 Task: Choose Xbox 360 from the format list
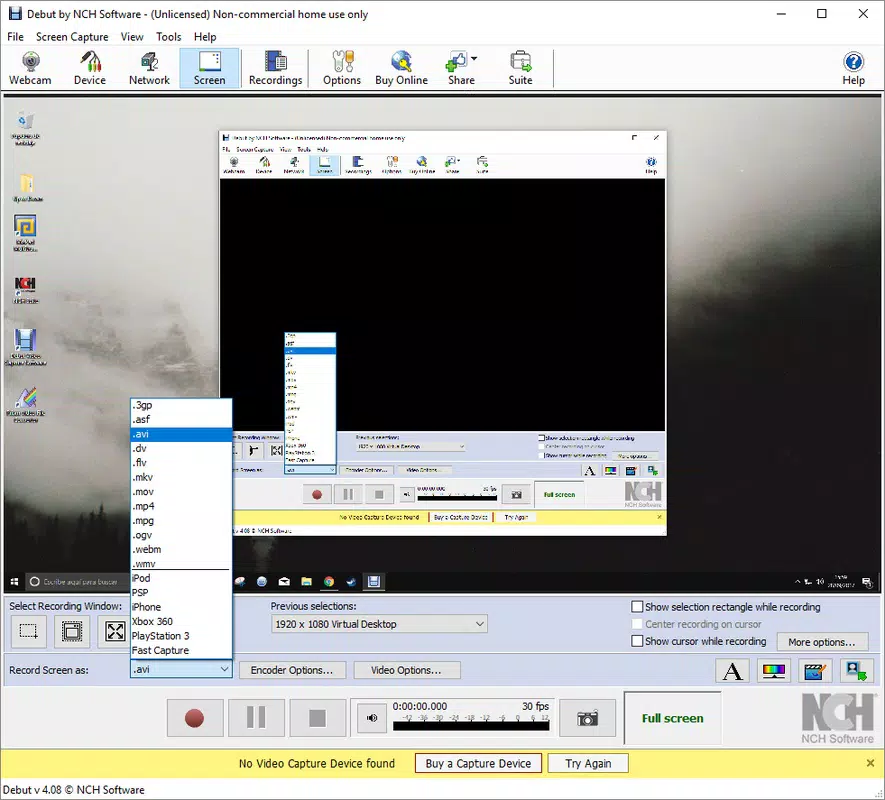click(x=181, y=622)
